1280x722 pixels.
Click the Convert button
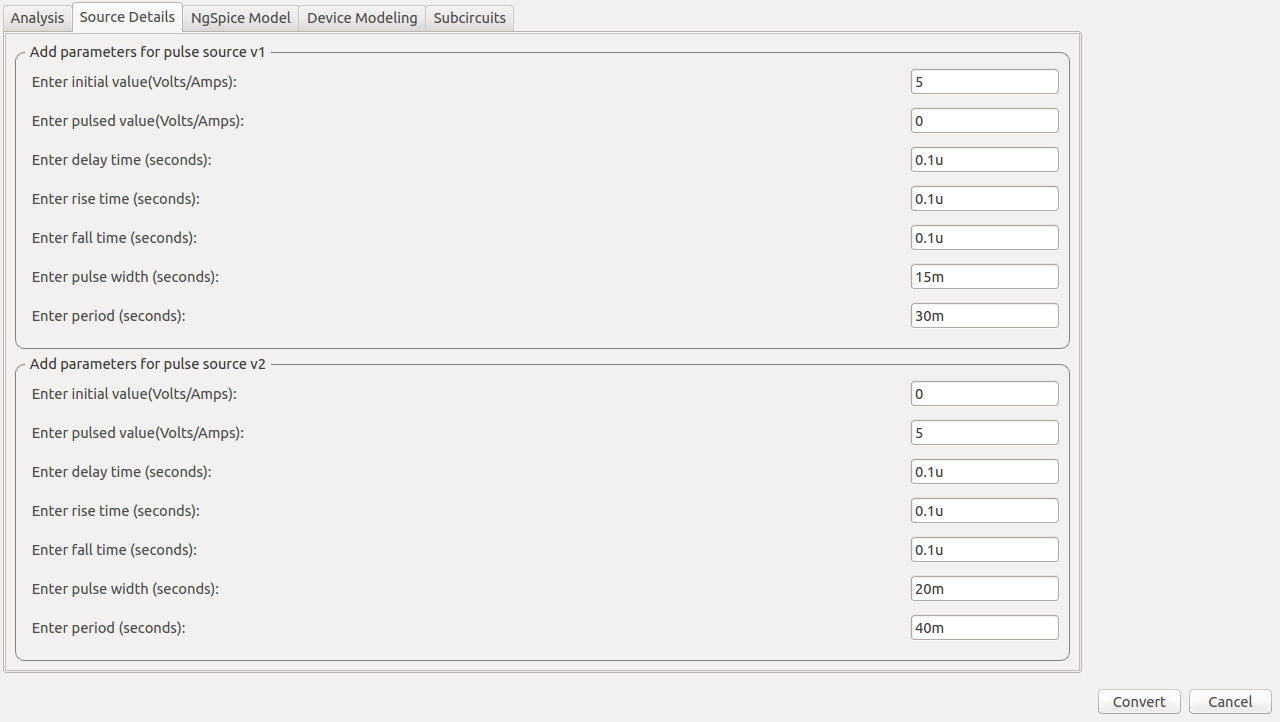1139,702
